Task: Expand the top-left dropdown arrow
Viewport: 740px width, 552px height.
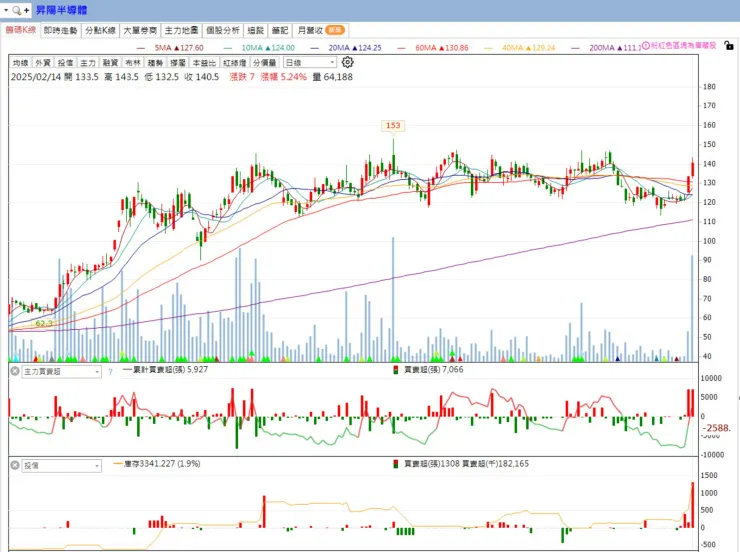Action: (x=6, y=10)
